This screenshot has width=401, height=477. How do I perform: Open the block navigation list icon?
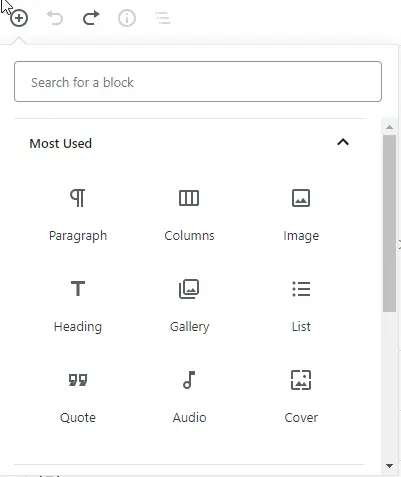tap(163, 18)
